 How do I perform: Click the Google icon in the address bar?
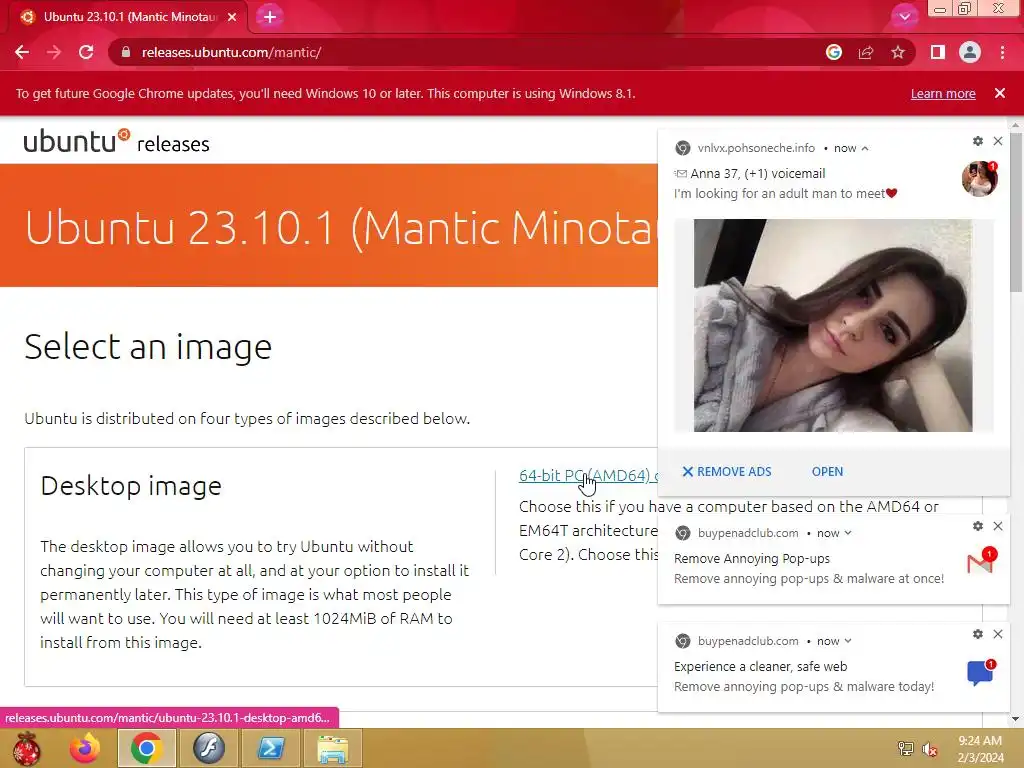(x=834, y=52)
